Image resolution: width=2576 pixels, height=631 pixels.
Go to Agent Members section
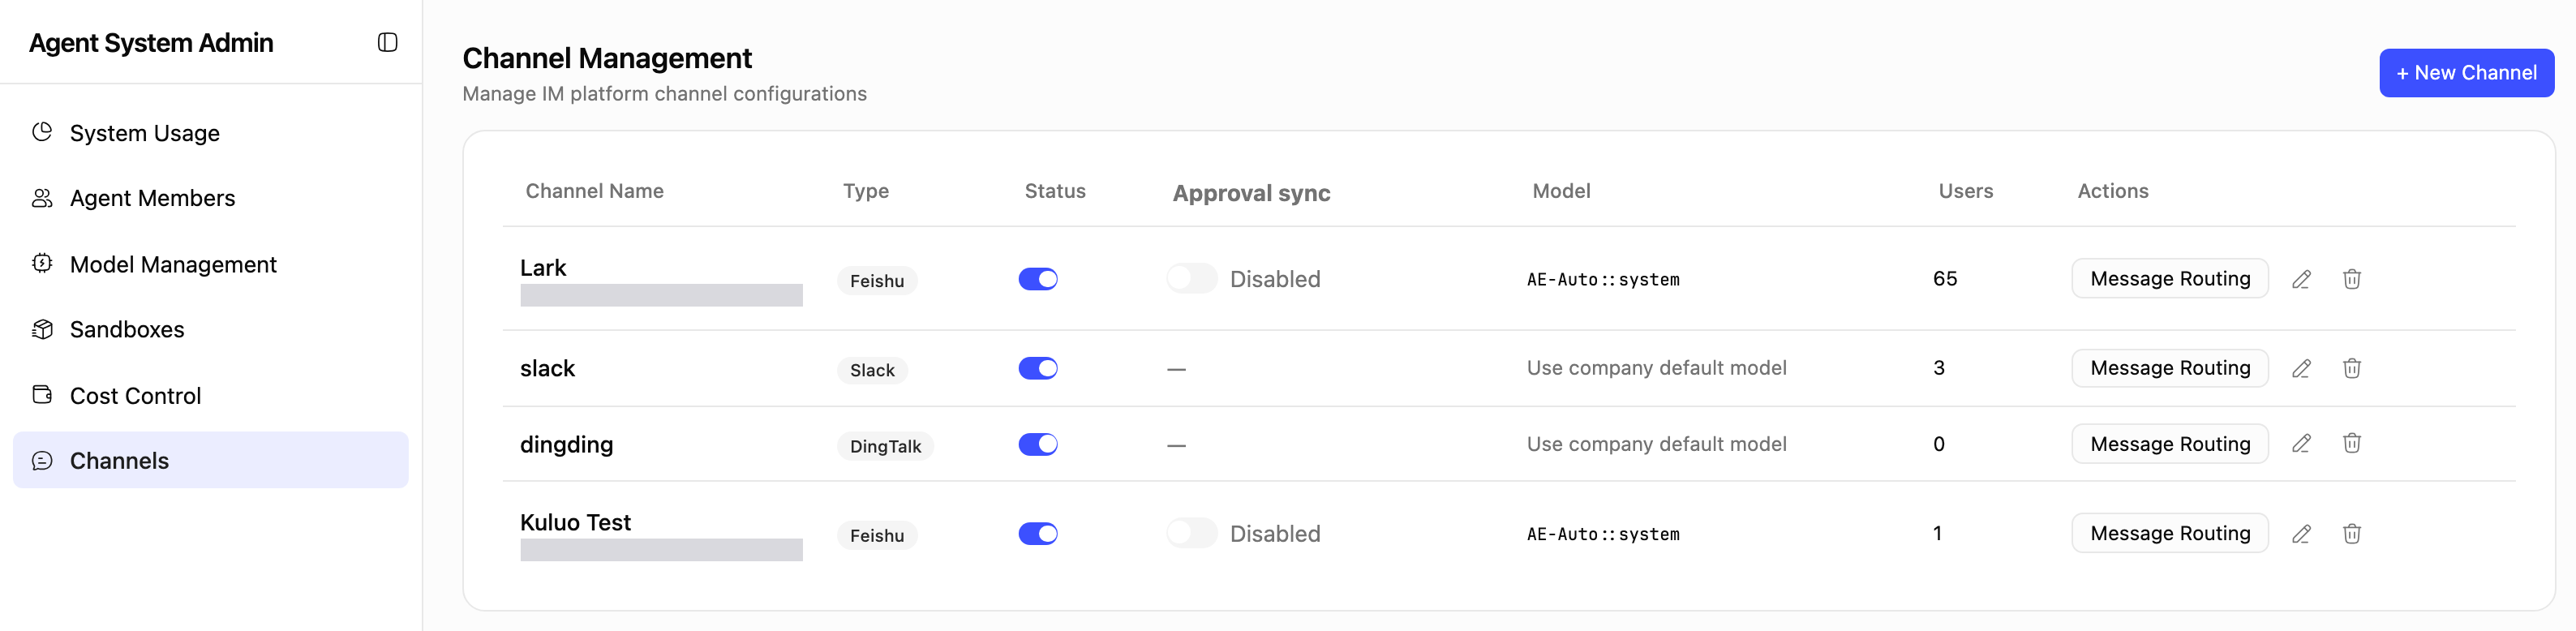coord(210,198)
